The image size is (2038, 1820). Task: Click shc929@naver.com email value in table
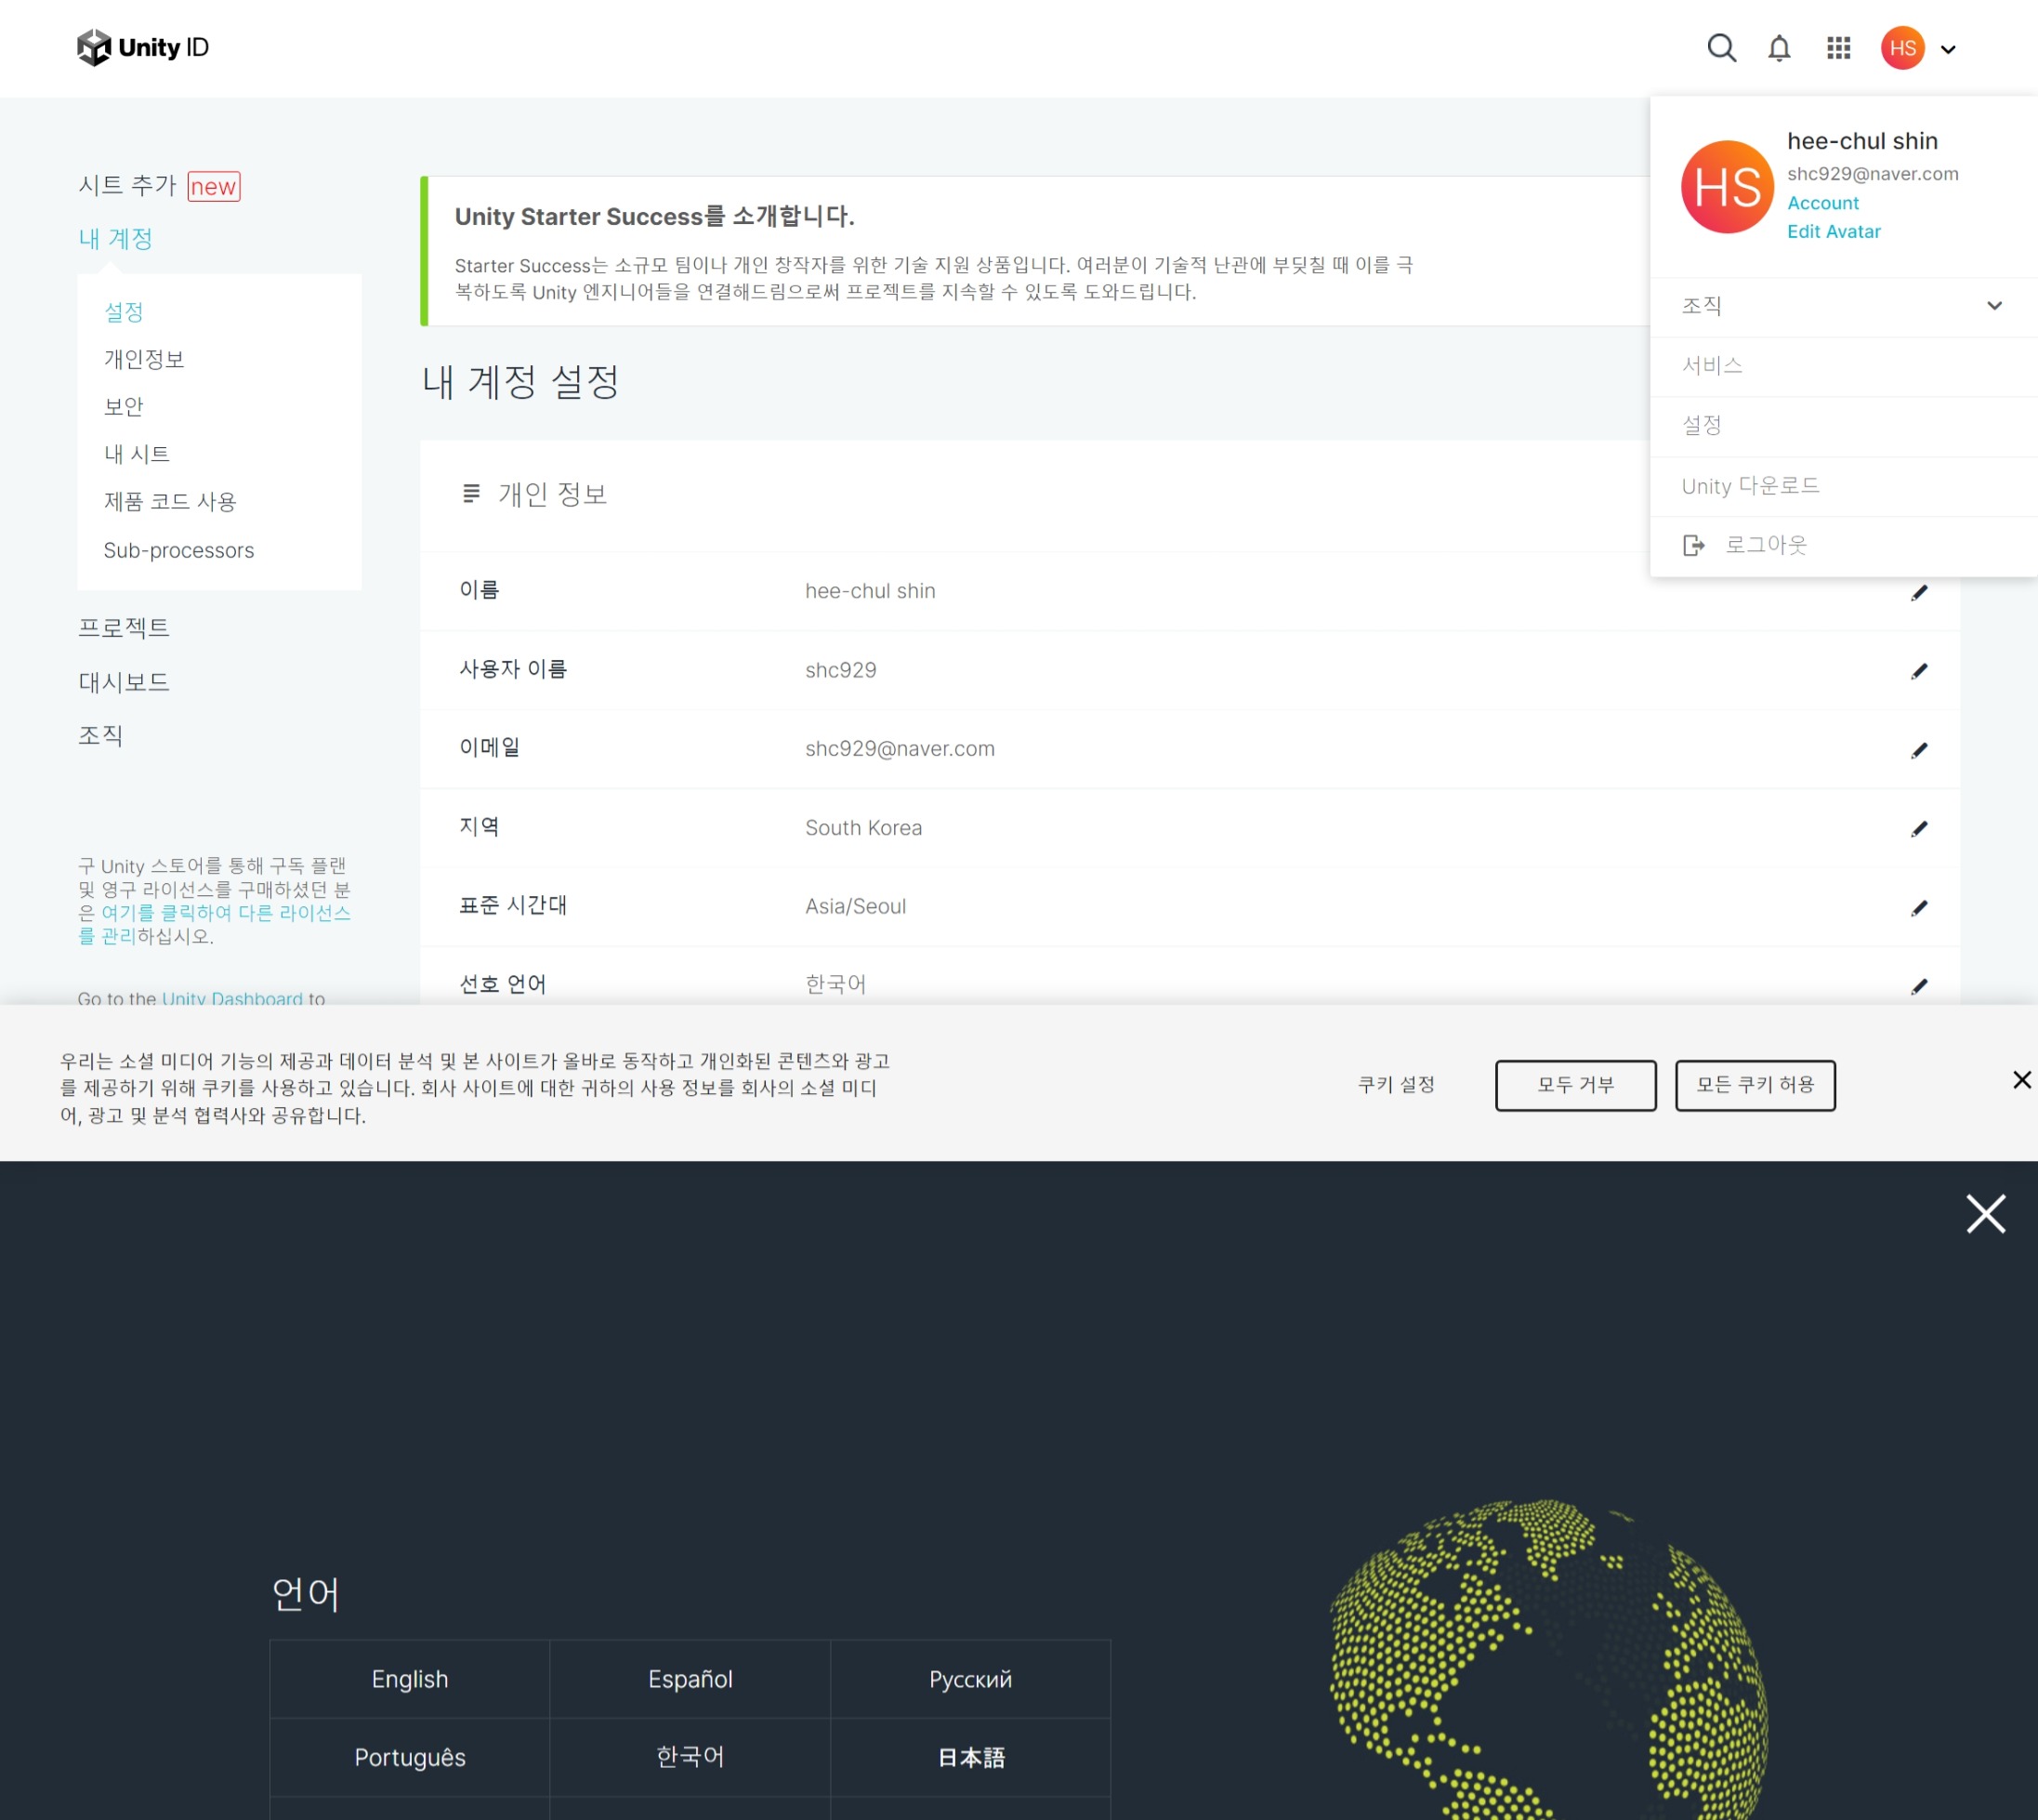click(900, 749)
